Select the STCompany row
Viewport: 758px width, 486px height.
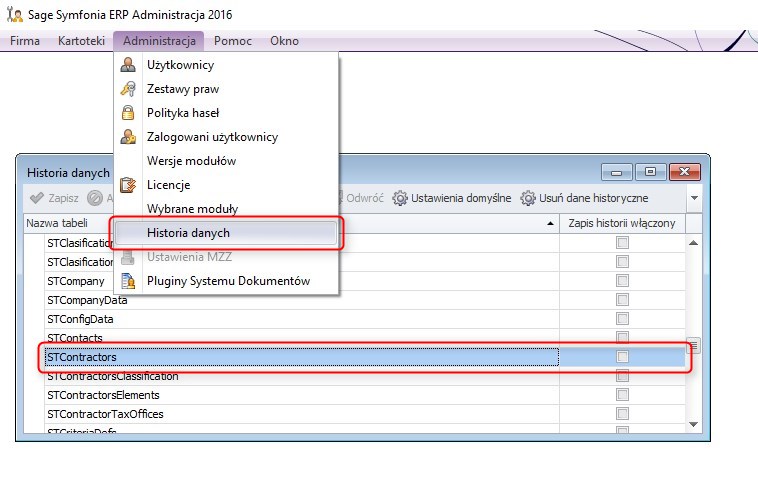(x=364, y=280)
